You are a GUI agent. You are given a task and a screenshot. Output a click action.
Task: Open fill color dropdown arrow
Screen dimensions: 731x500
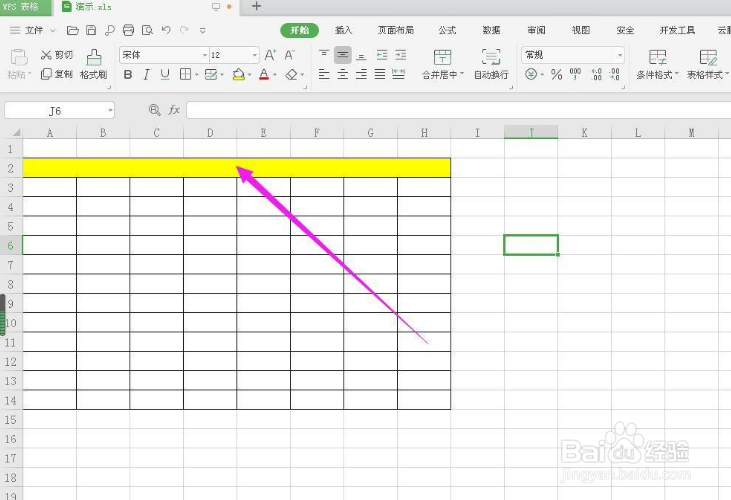click(249, 75)
